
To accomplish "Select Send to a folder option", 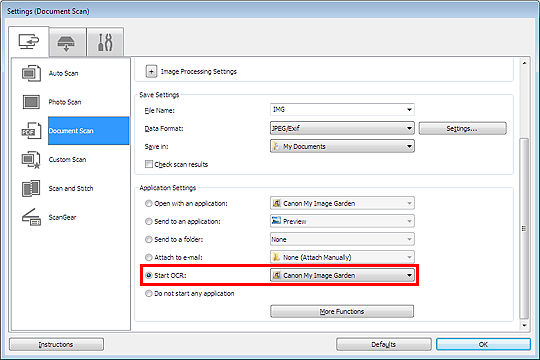I will [148, 239].
